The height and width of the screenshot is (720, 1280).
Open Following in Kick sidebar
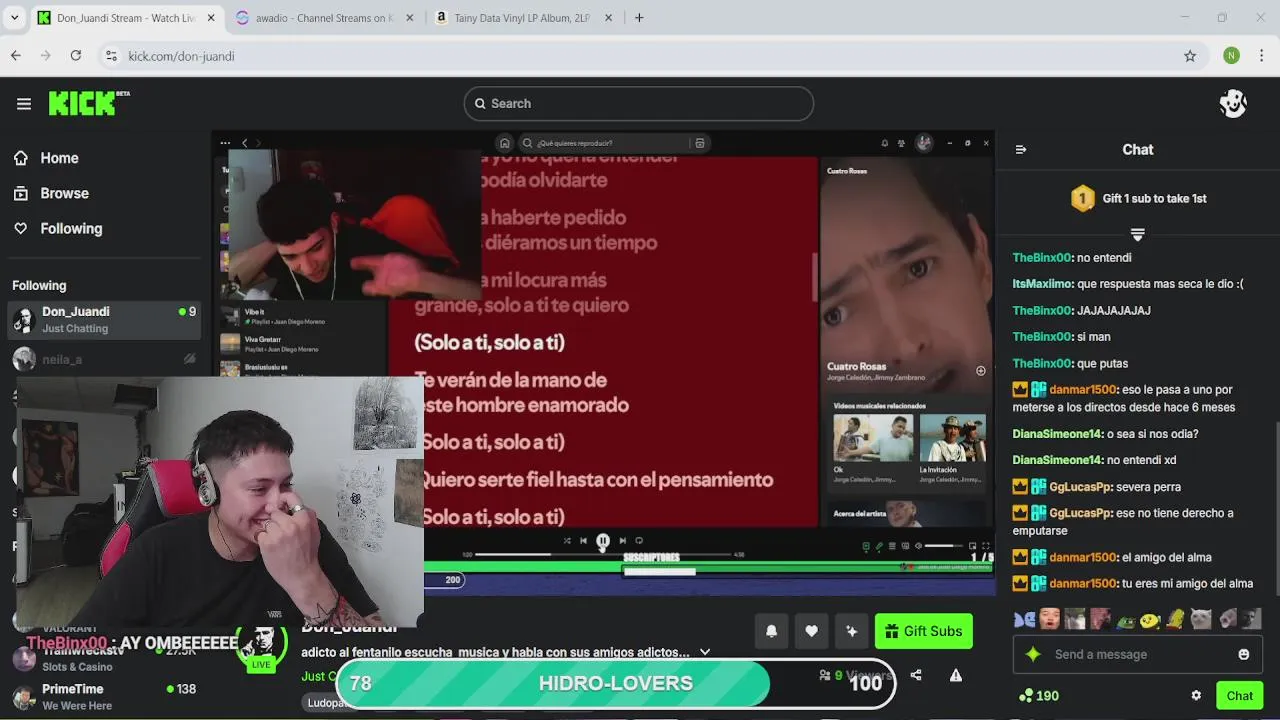point(58,229)
